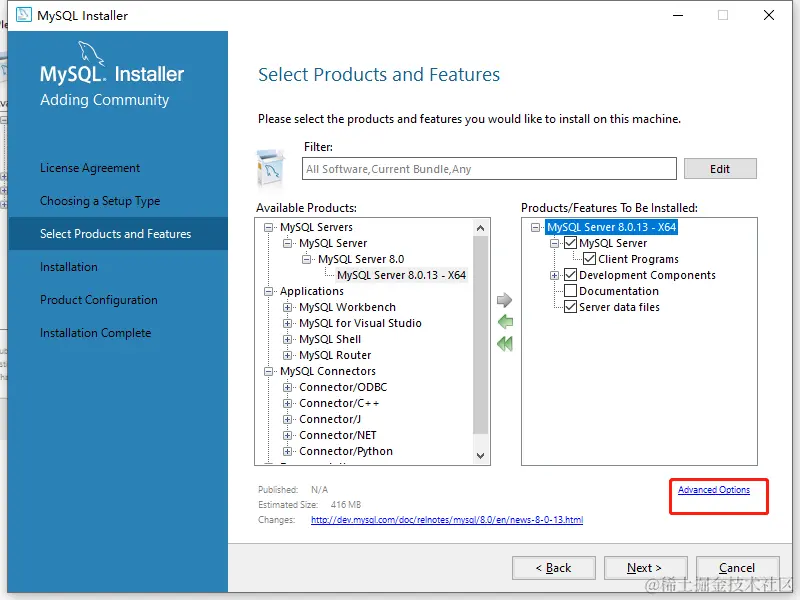Click the green single left arrow to remove product
The width and height of the screenshot is (800, 600).
505,322
